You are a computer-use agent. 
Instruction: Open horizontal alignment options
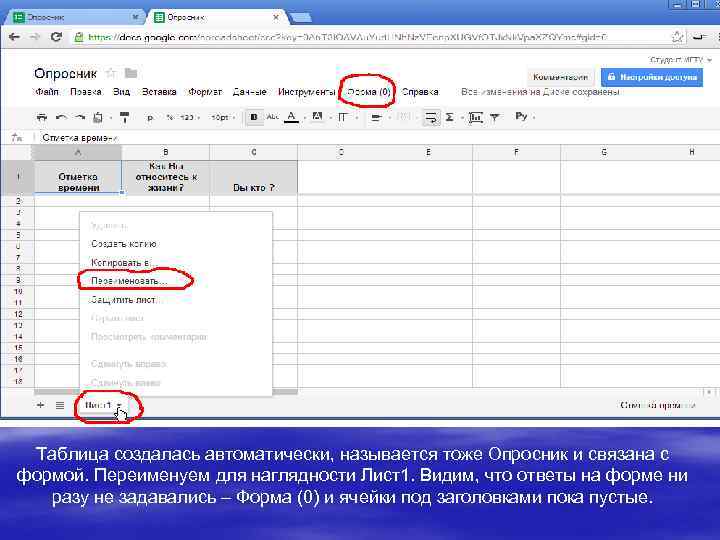pos(376,118)
